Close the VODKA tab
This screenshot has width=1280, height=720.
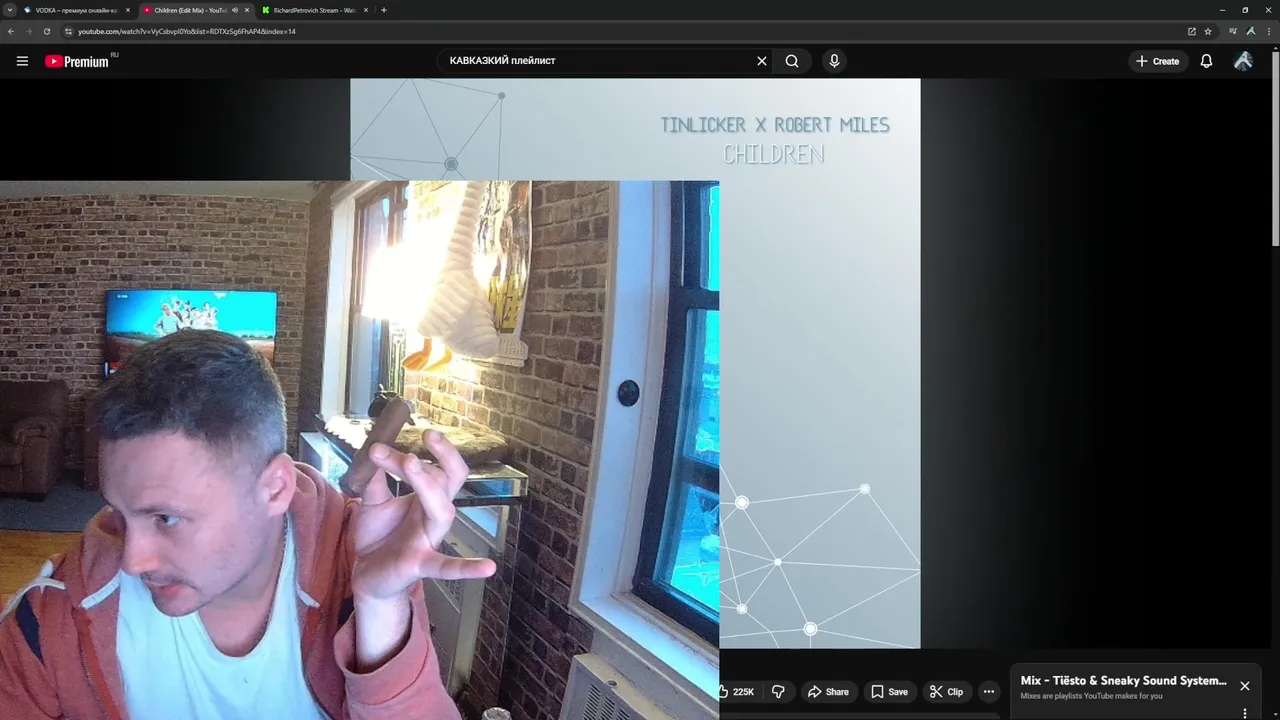pos(128,10)
